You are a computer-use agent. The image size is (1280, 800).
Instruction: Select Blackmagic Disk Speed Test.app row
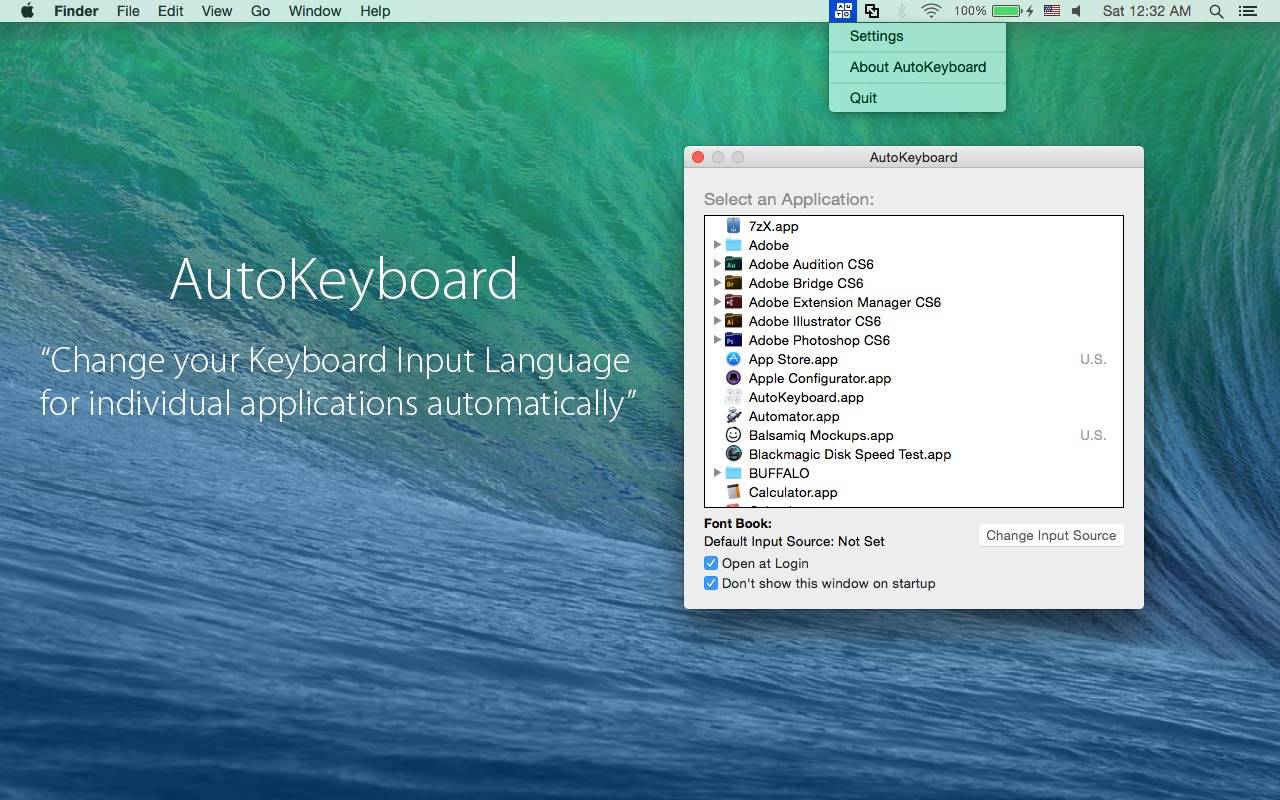pyautogui.click(x=914, y=454)
